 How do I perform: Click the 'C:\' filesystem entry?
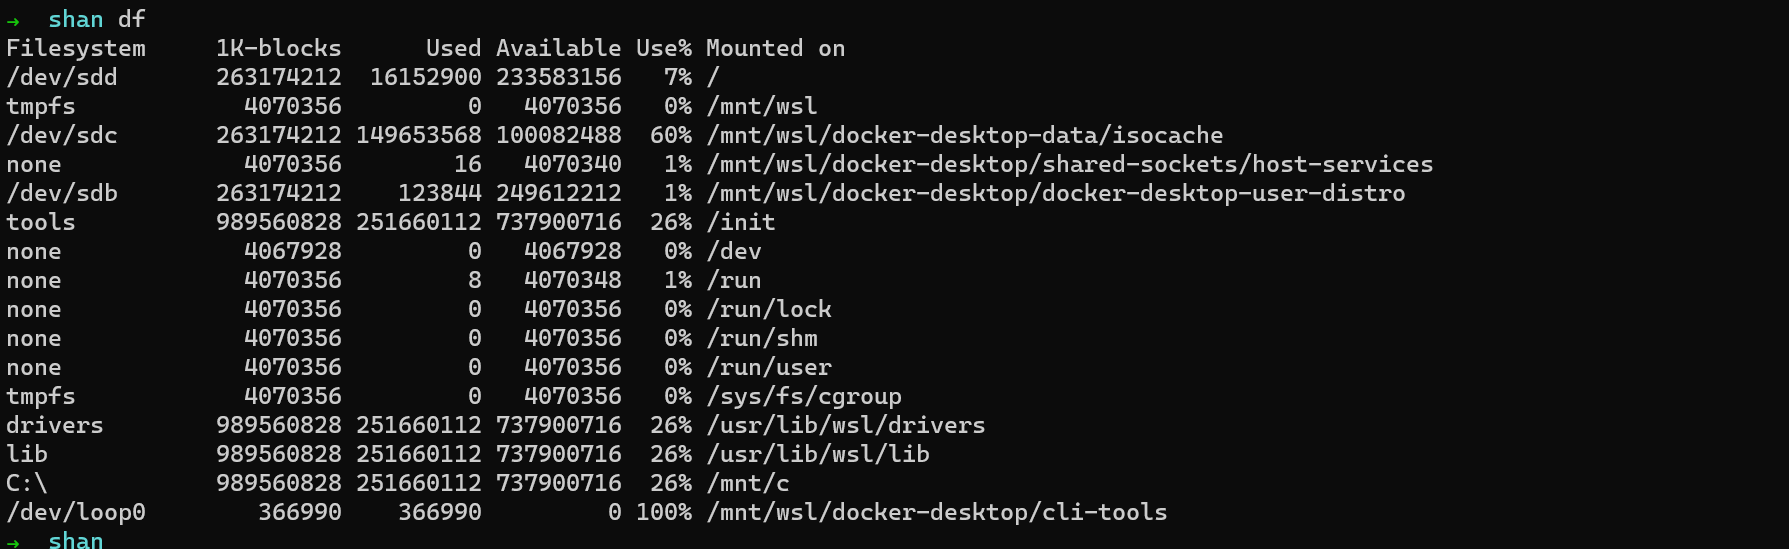27,483
